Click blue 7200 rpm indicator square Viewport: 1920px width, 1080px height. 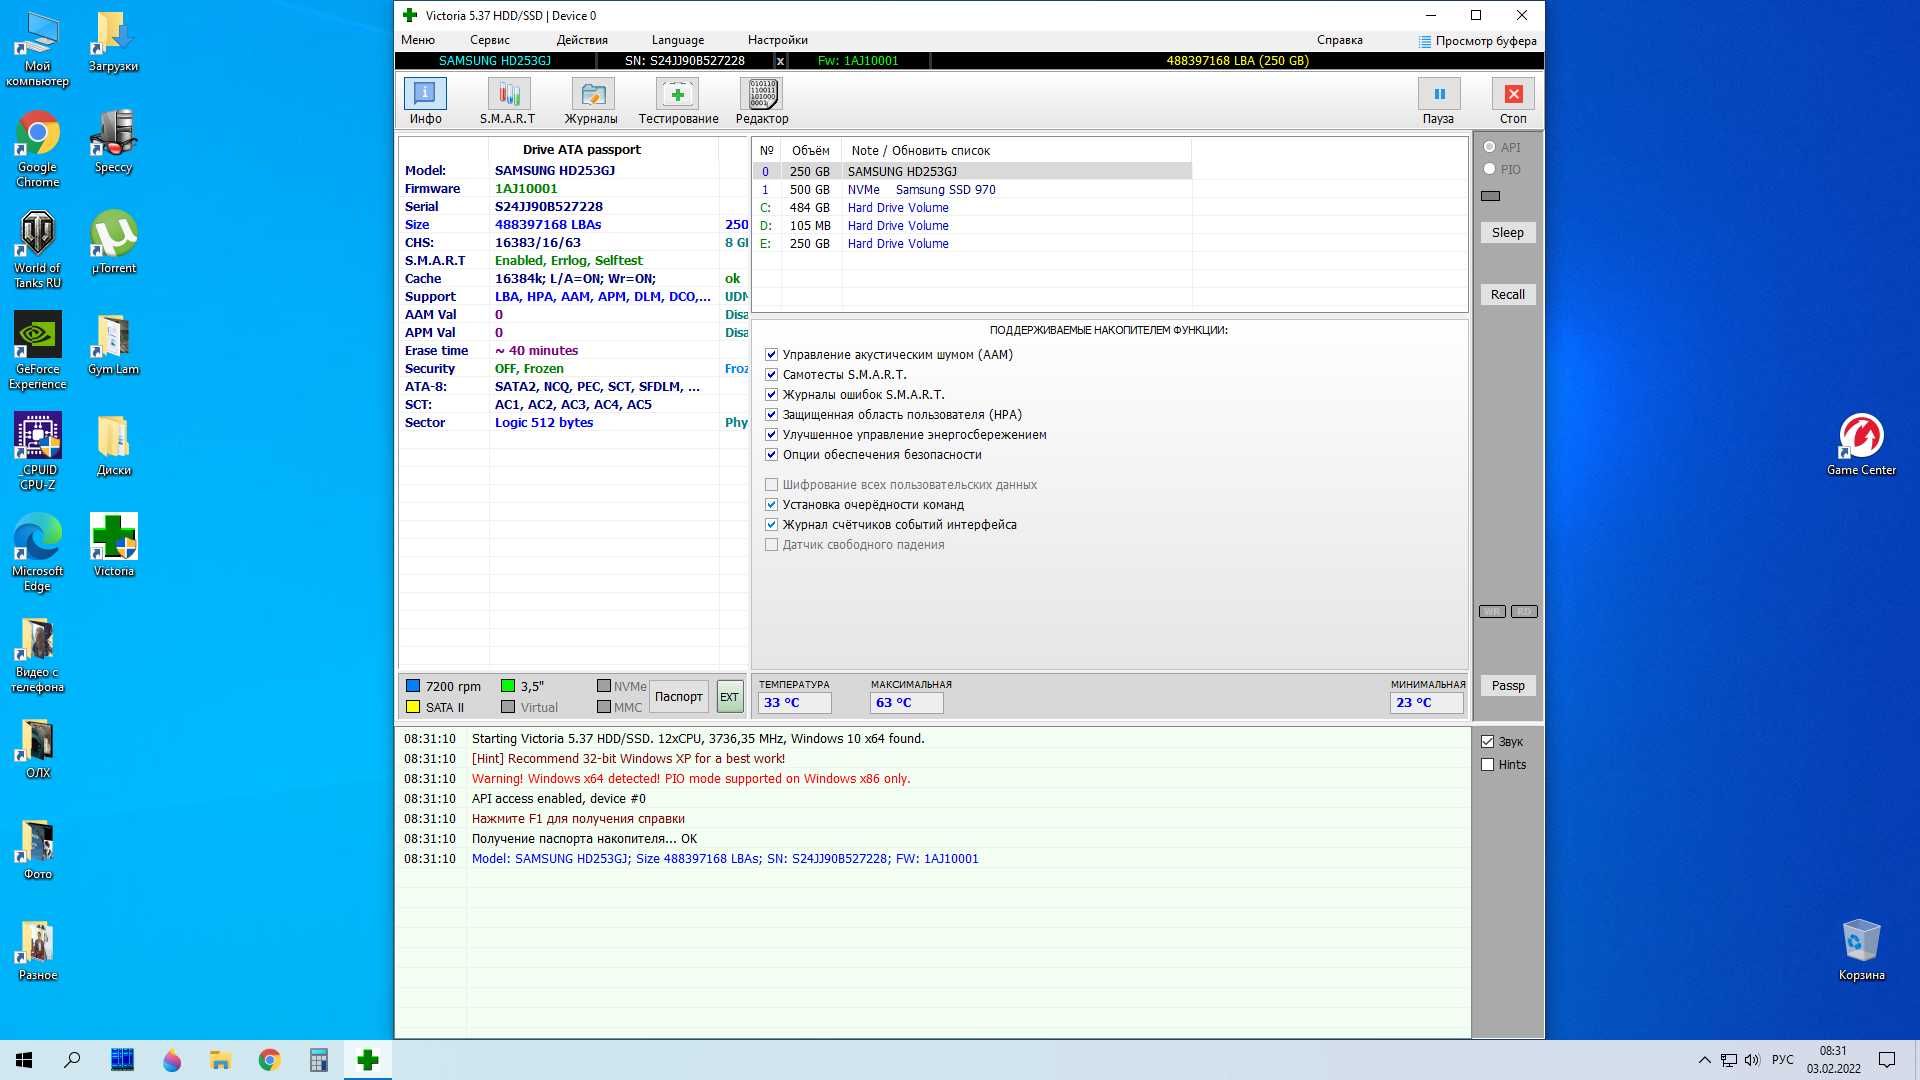pos(413,686)
